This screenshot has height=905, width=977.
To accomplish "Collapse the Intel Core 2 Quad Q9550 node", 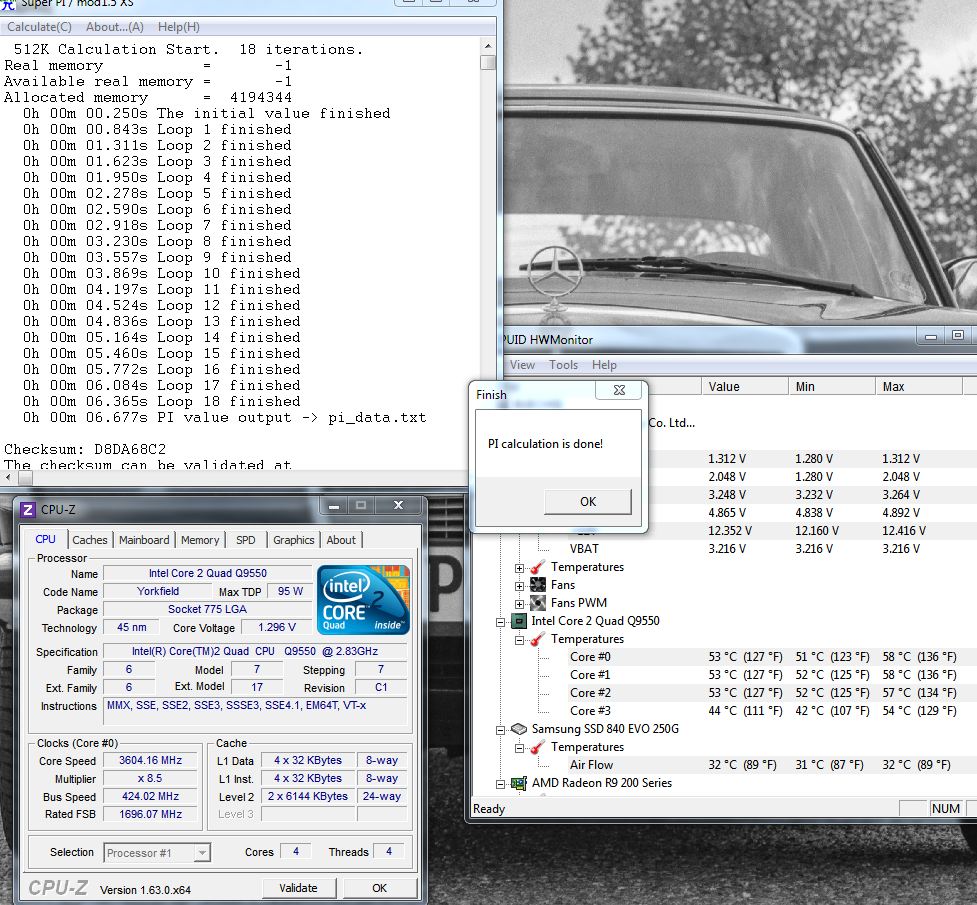I will click(500, 622).
